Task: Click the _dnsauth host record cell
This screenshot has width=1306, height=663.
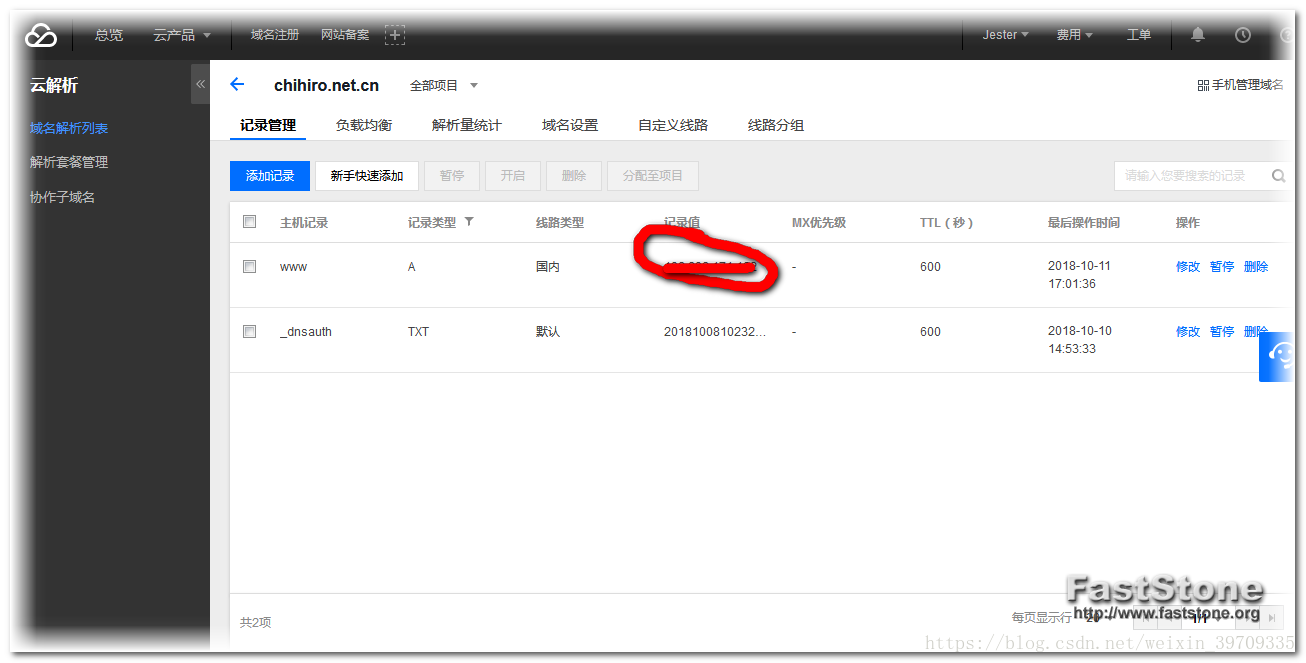Action: pos(306,332)
